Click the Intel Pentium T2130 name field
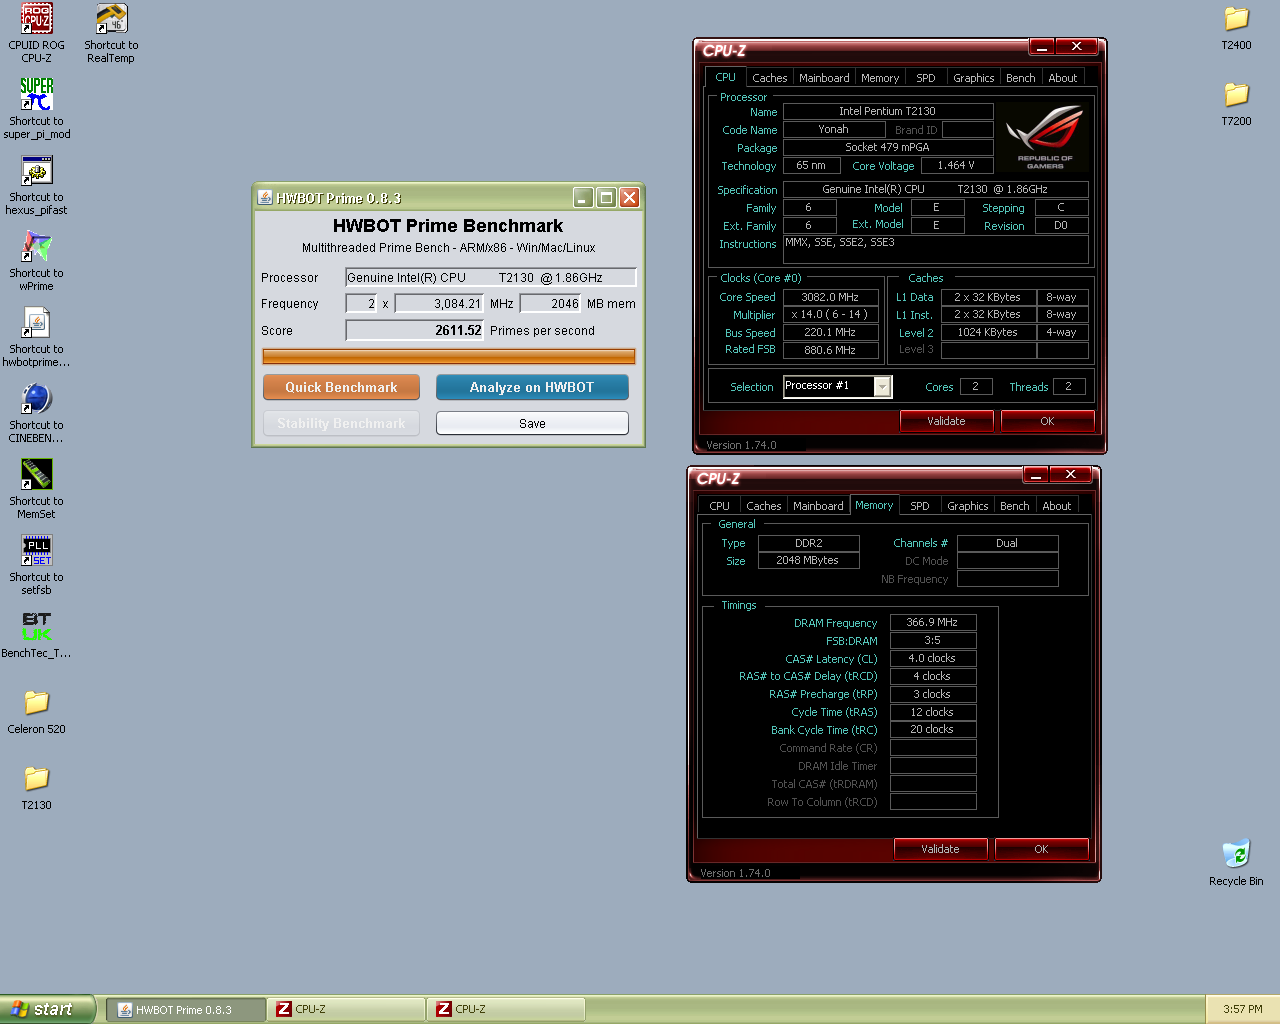Screen dimensions: 1280x1024 pyautogui.click(x=888, y=111)
